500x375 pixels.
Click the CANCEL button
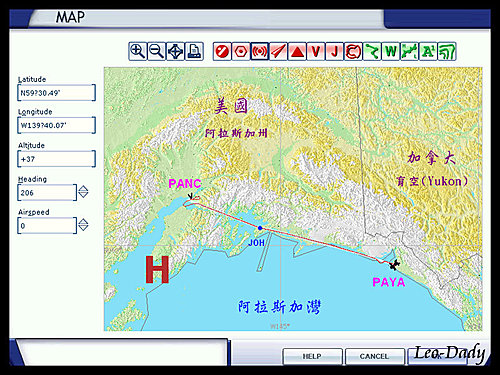coord(375,356)
